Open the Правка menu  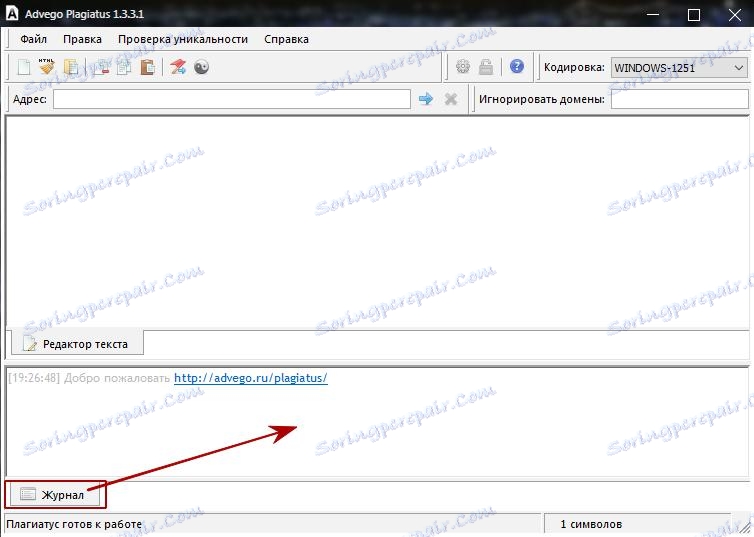(82, 39)
